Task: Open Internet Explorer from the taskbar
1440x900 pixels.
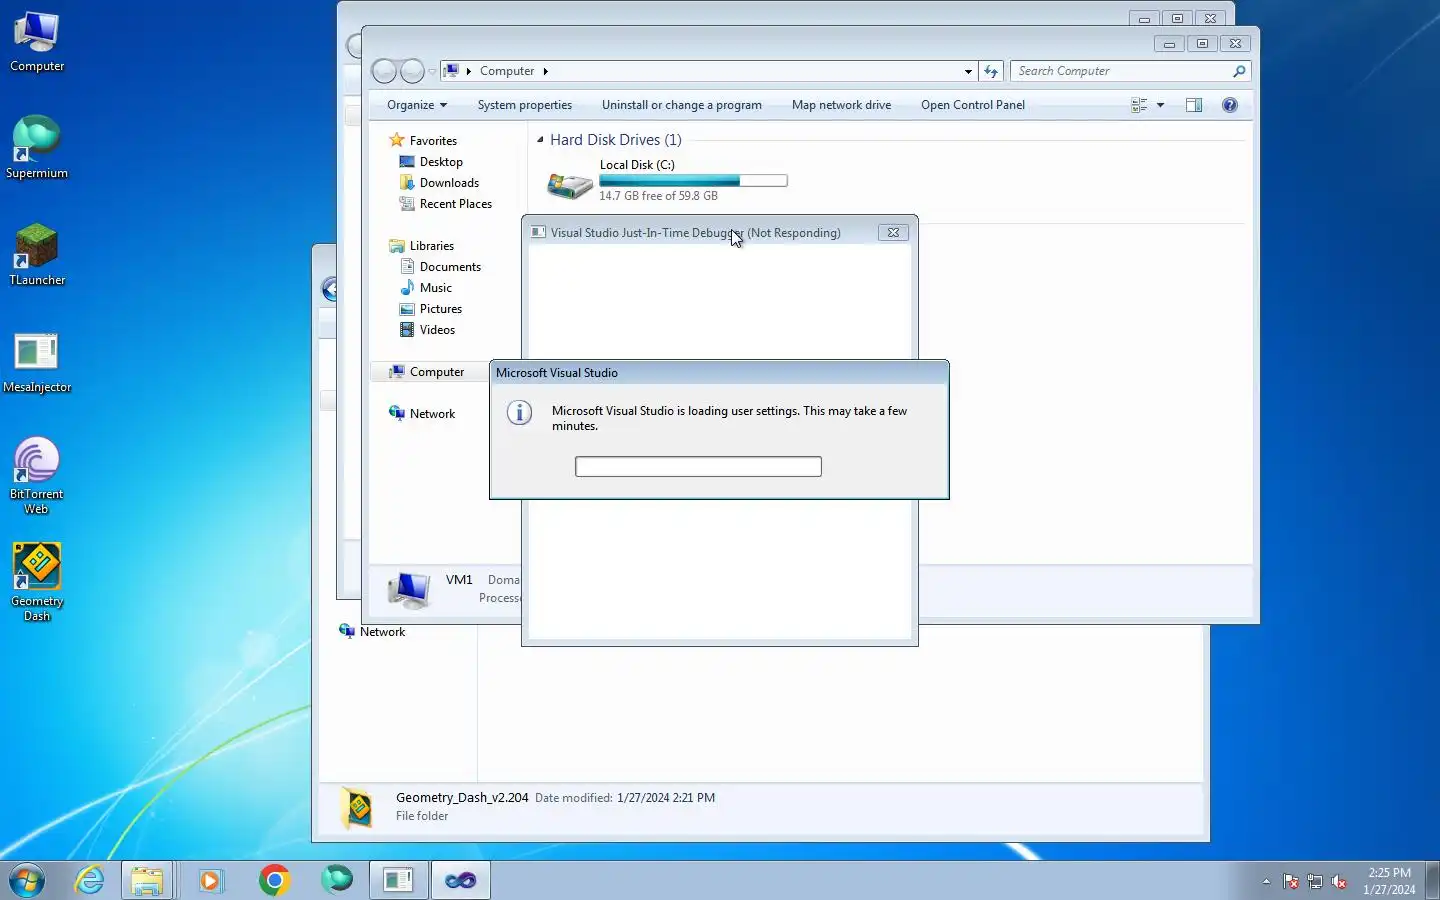Action: [x=90, y=881]
